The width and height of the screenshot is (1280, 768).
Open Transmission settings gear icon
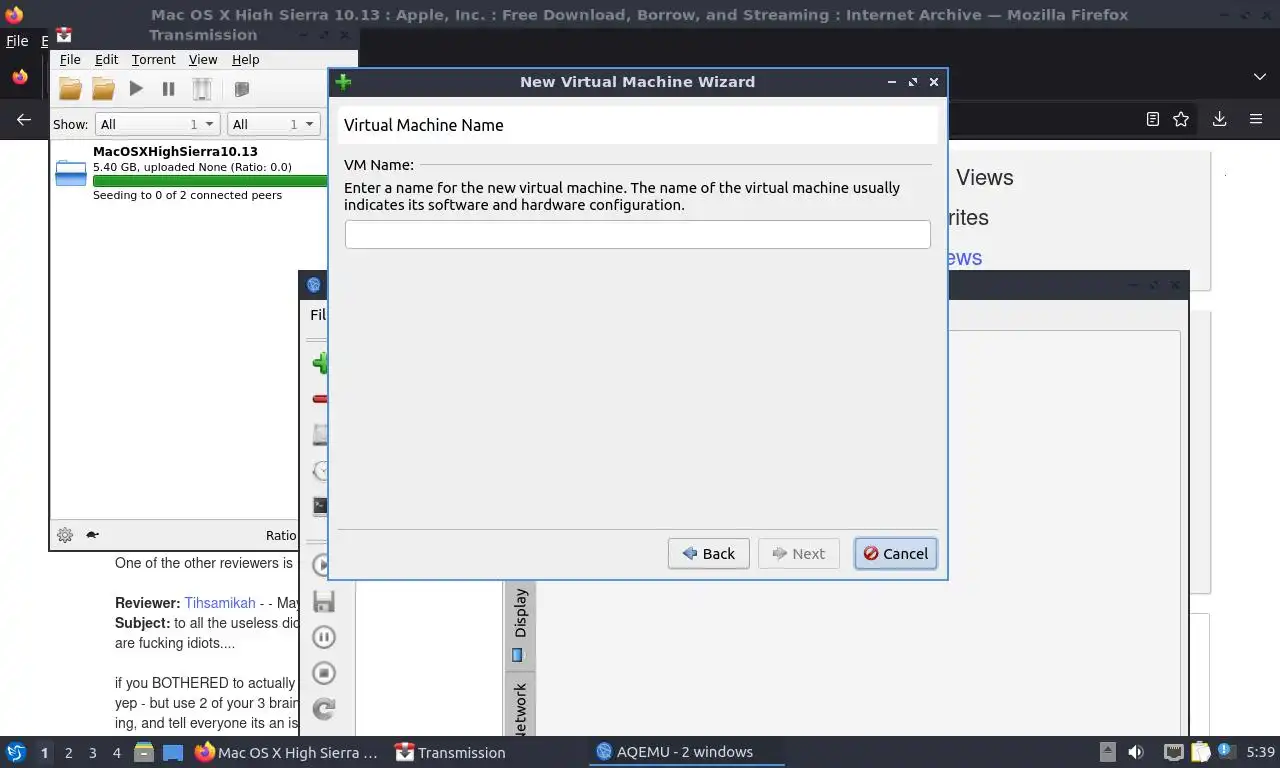[65, 535]
